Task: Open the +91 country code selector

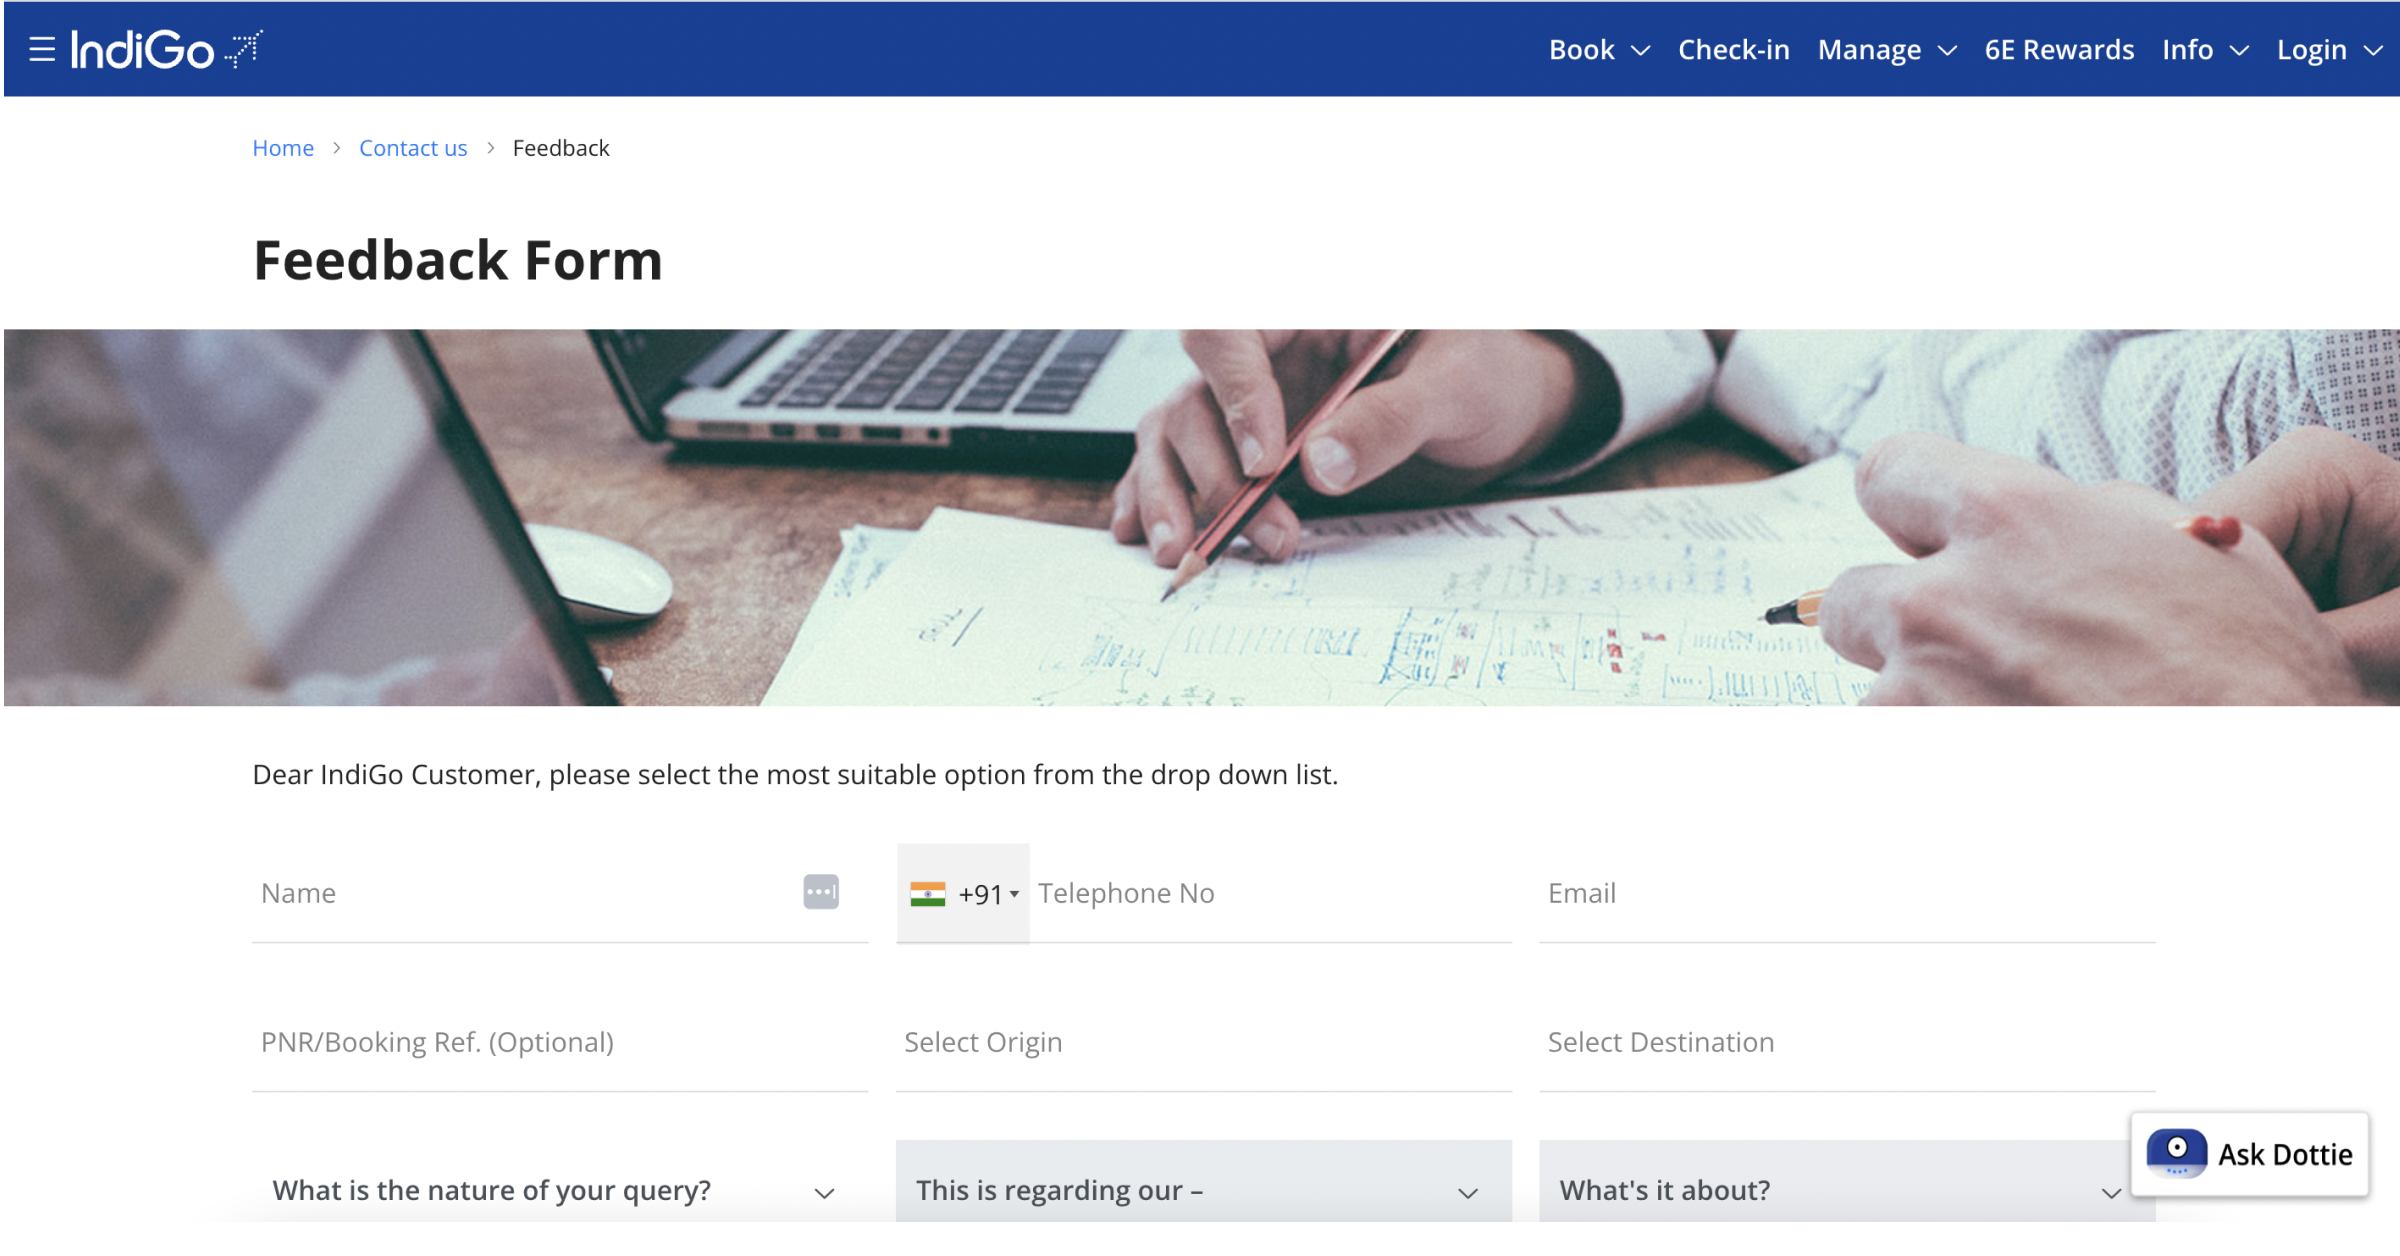Action: 987,894
